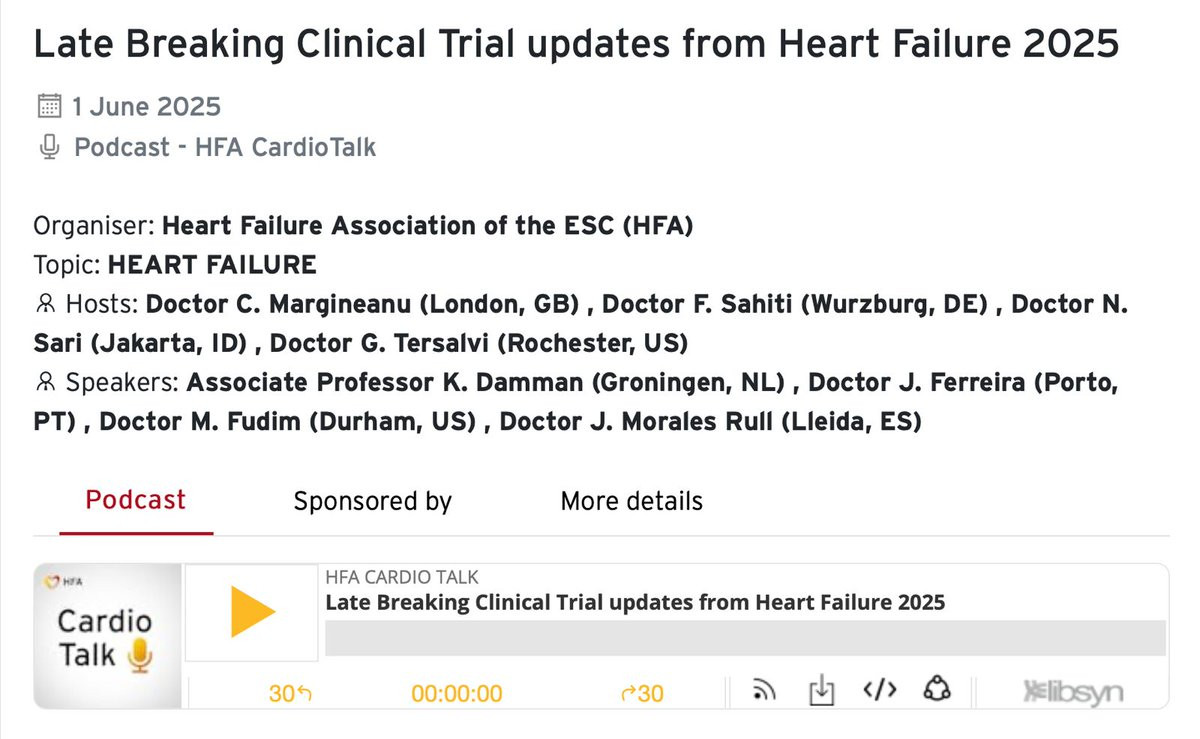Click the podcast progress bar

(745, 638)
